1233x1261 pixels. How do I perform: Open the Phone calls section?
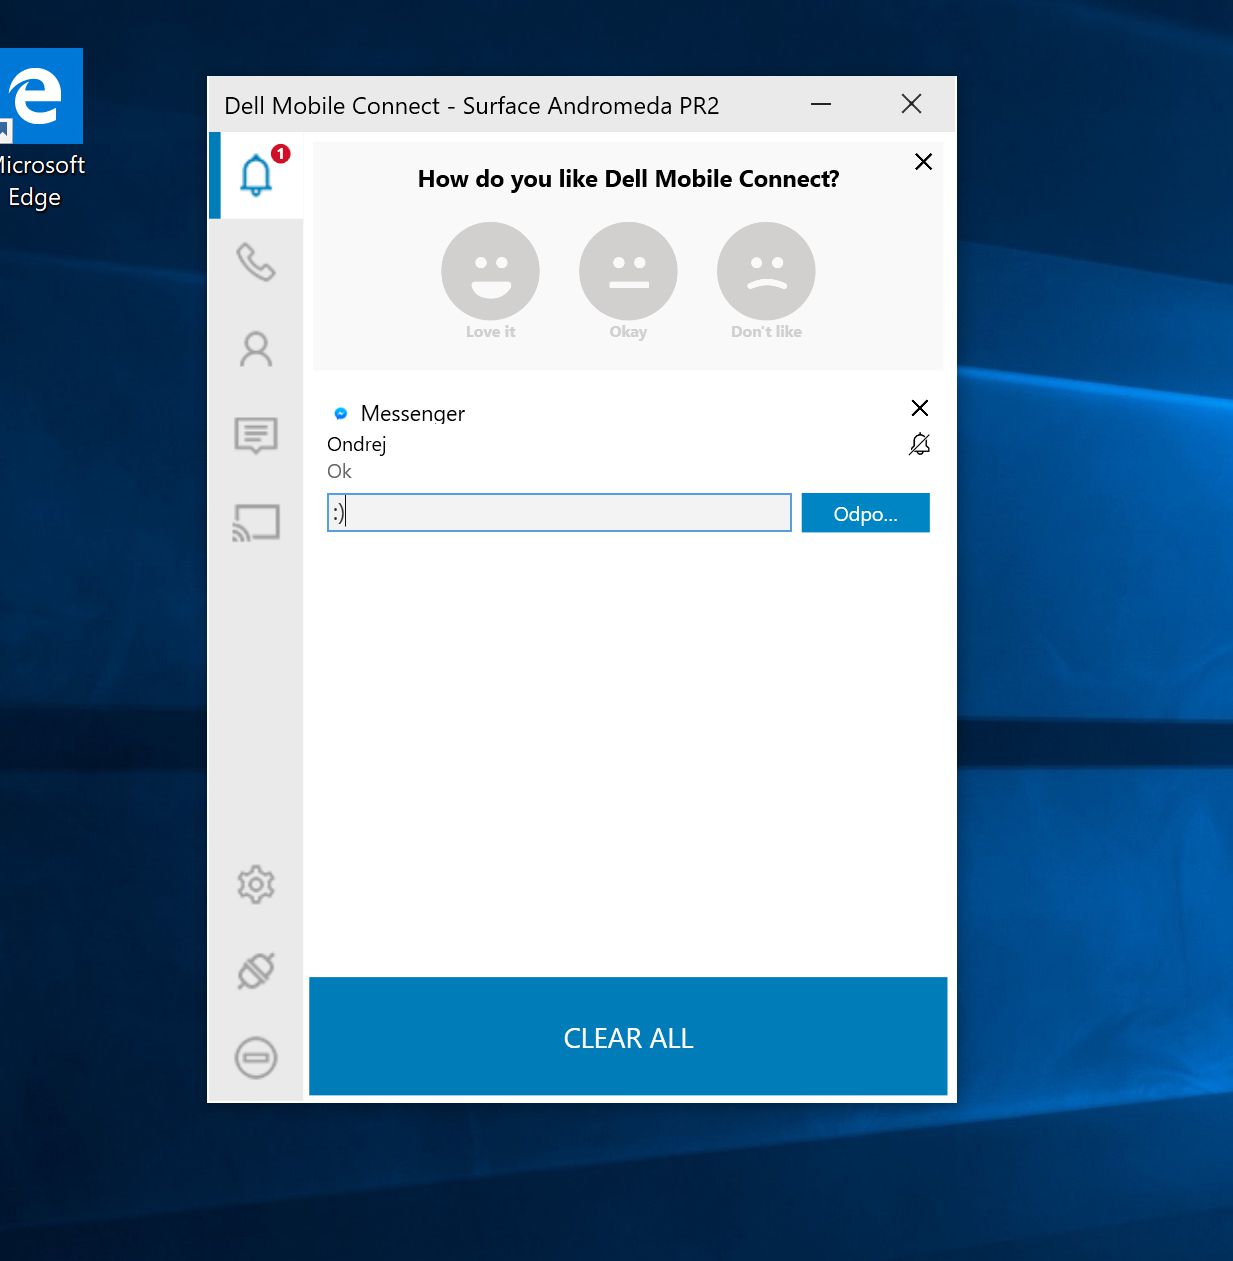pos(256,262)
